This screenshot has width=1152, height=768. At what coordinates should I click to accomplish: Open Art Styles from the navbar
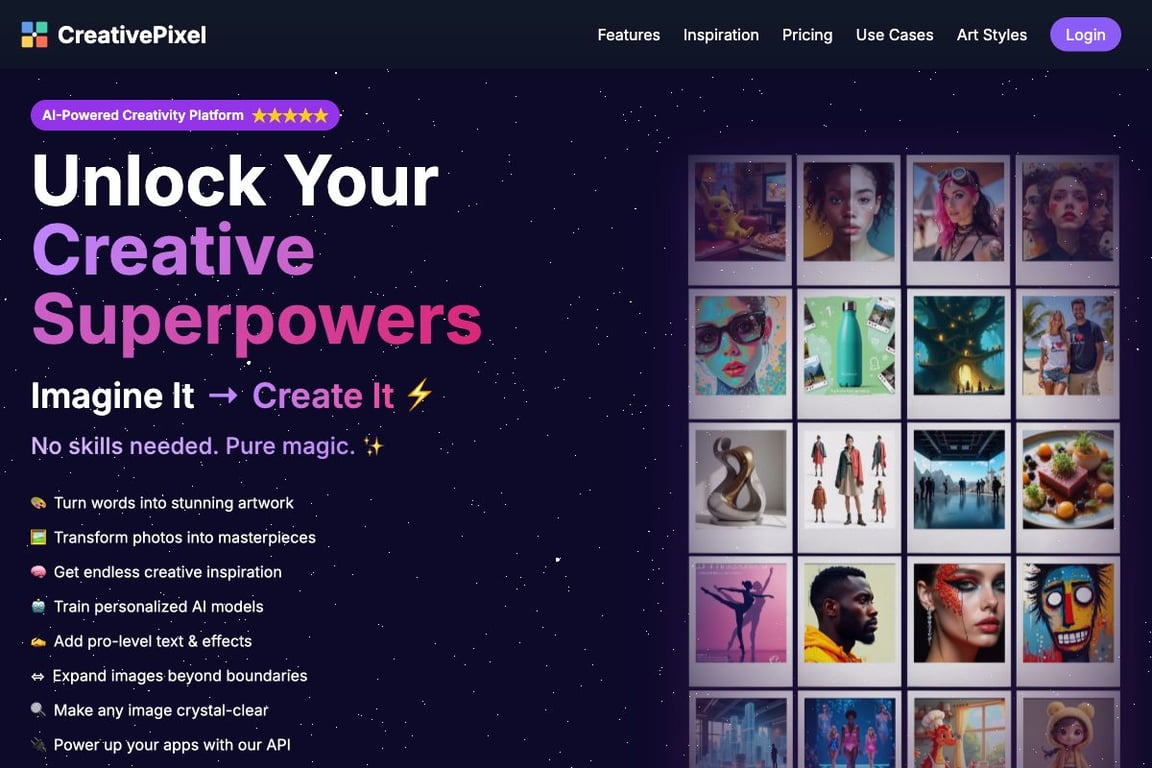991,35
